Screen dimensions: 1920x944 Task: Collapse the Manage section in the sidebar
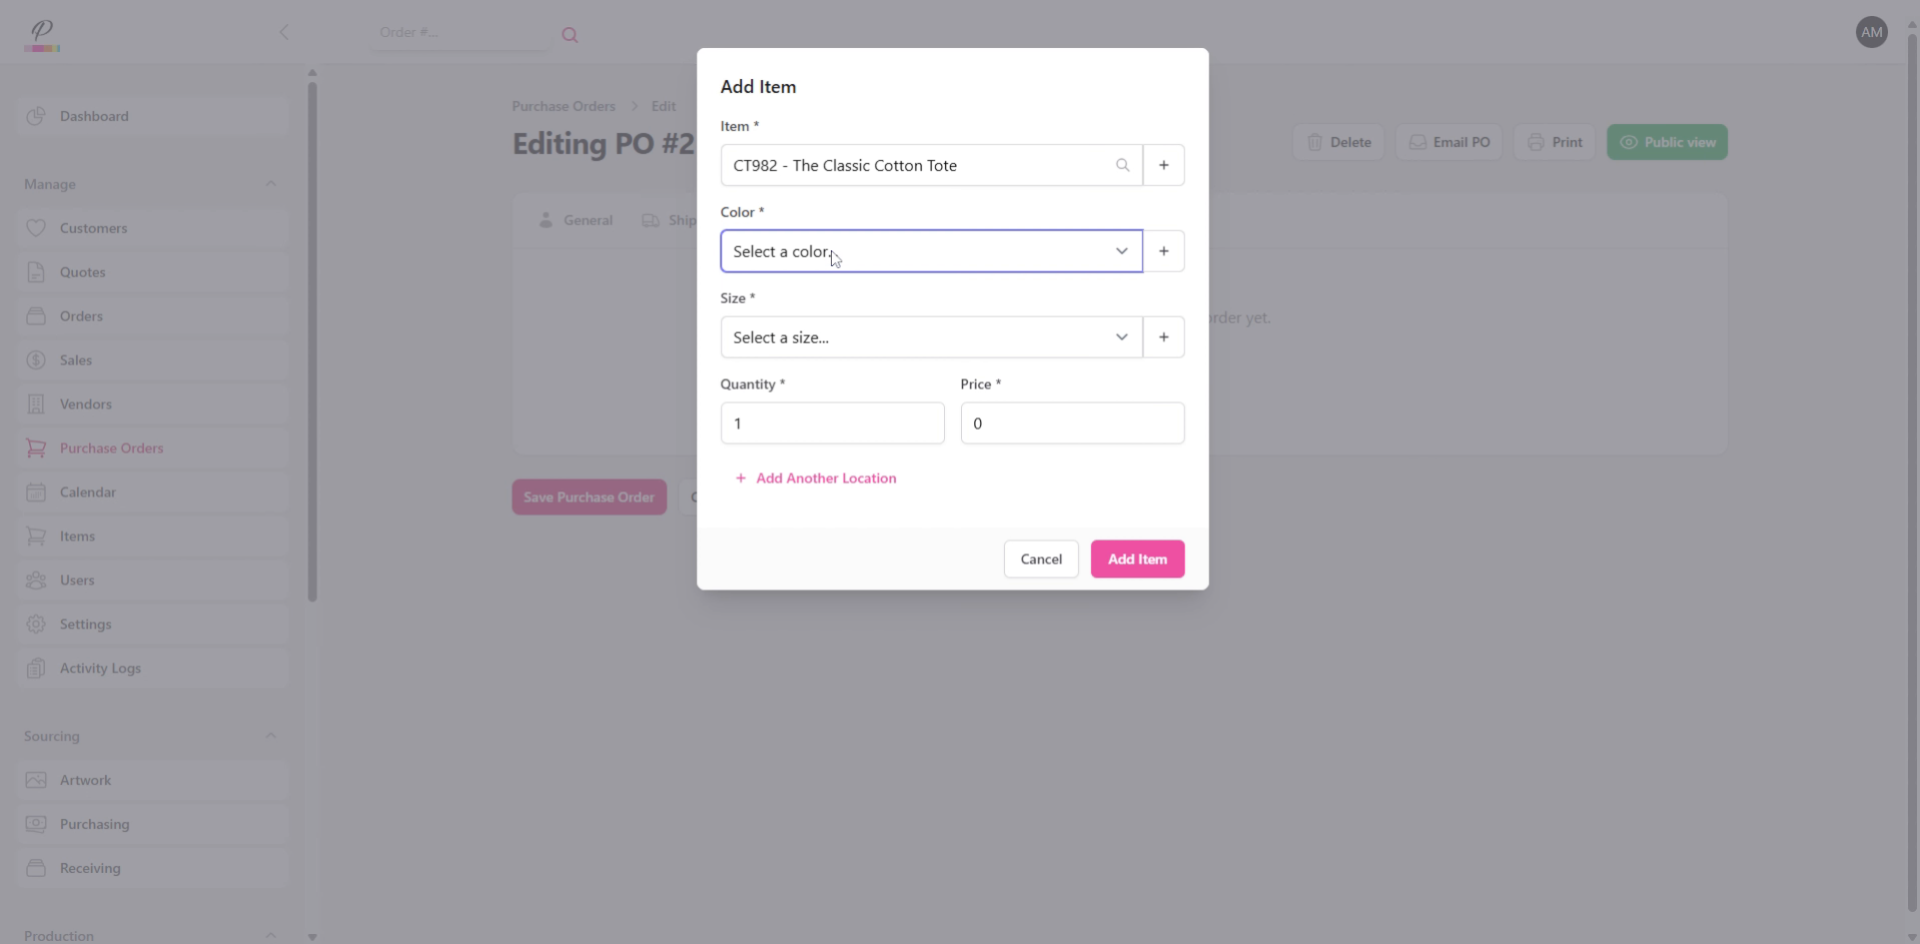[x=270, y=184]
